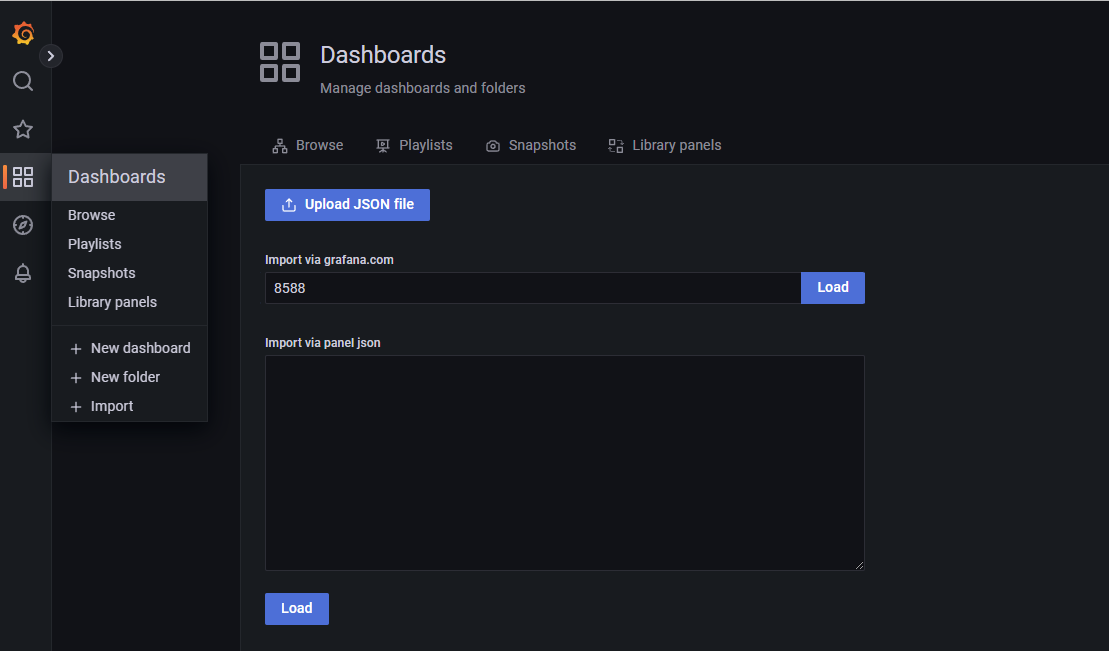Screen dimensions: 1109x651
Task: Click inside the Import via panel json textarea
Action: [x=564, y=463]
